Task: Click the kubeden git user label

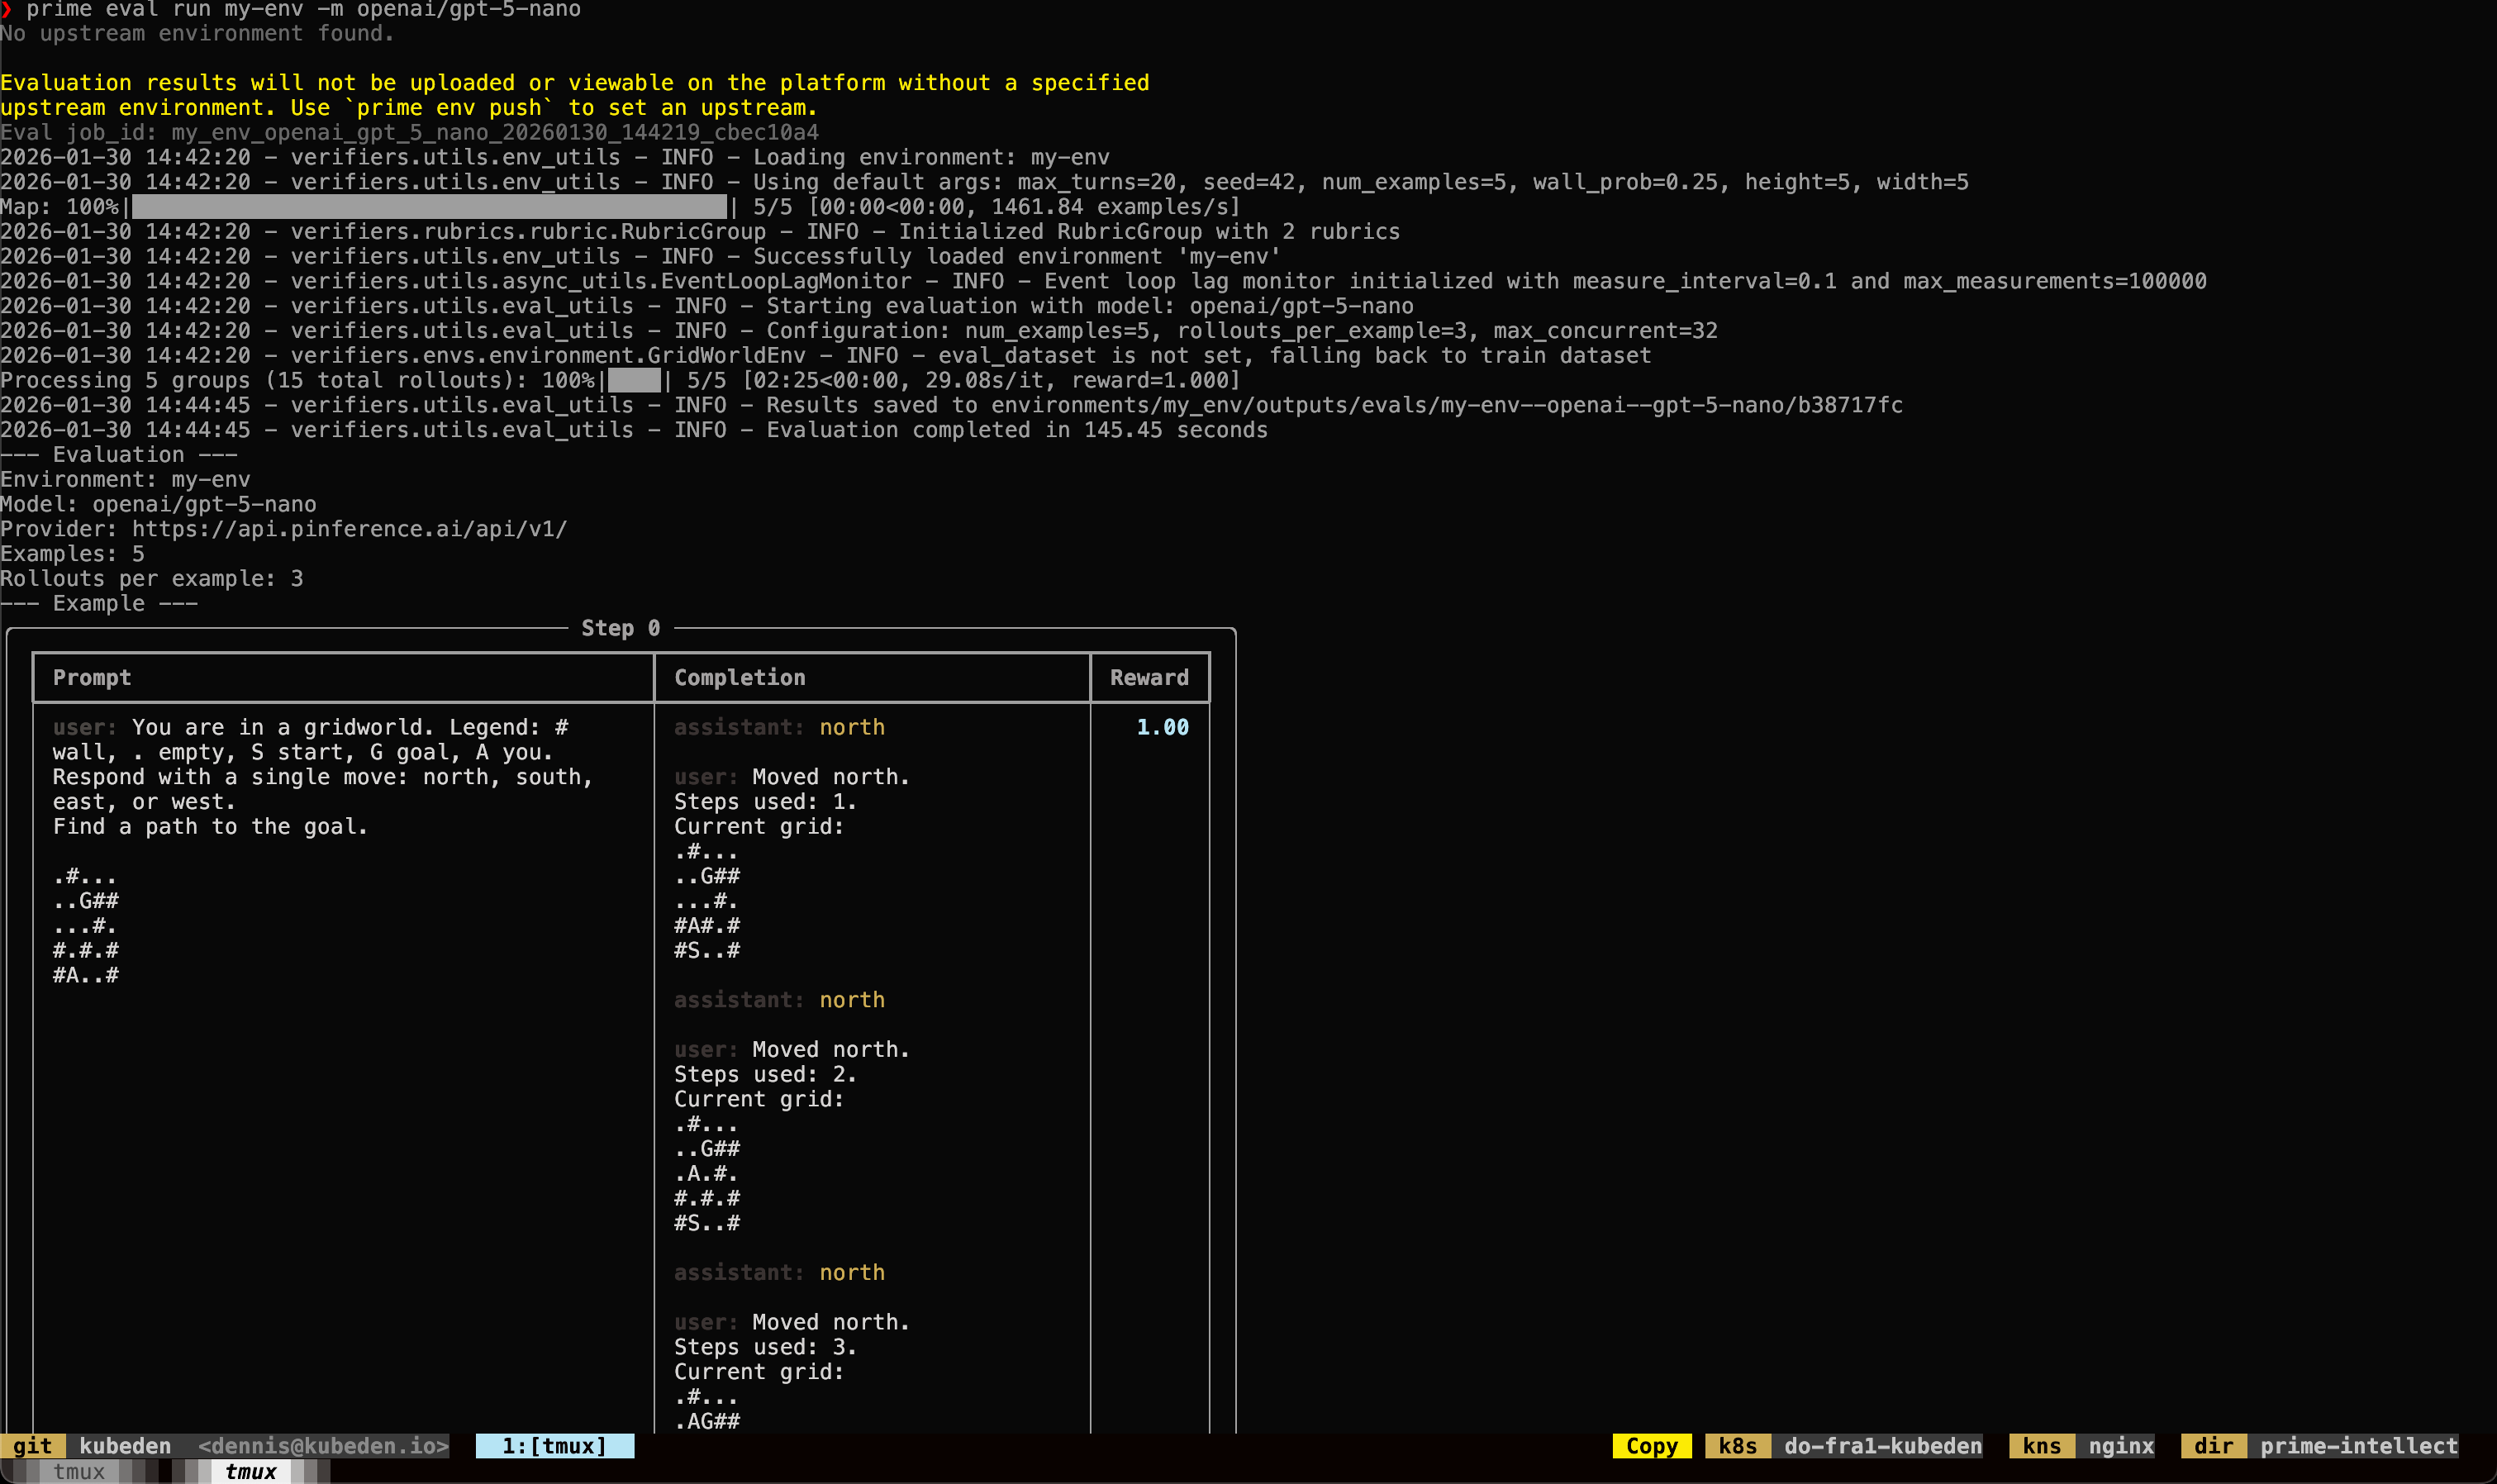Action: (x=125, y=1446)
